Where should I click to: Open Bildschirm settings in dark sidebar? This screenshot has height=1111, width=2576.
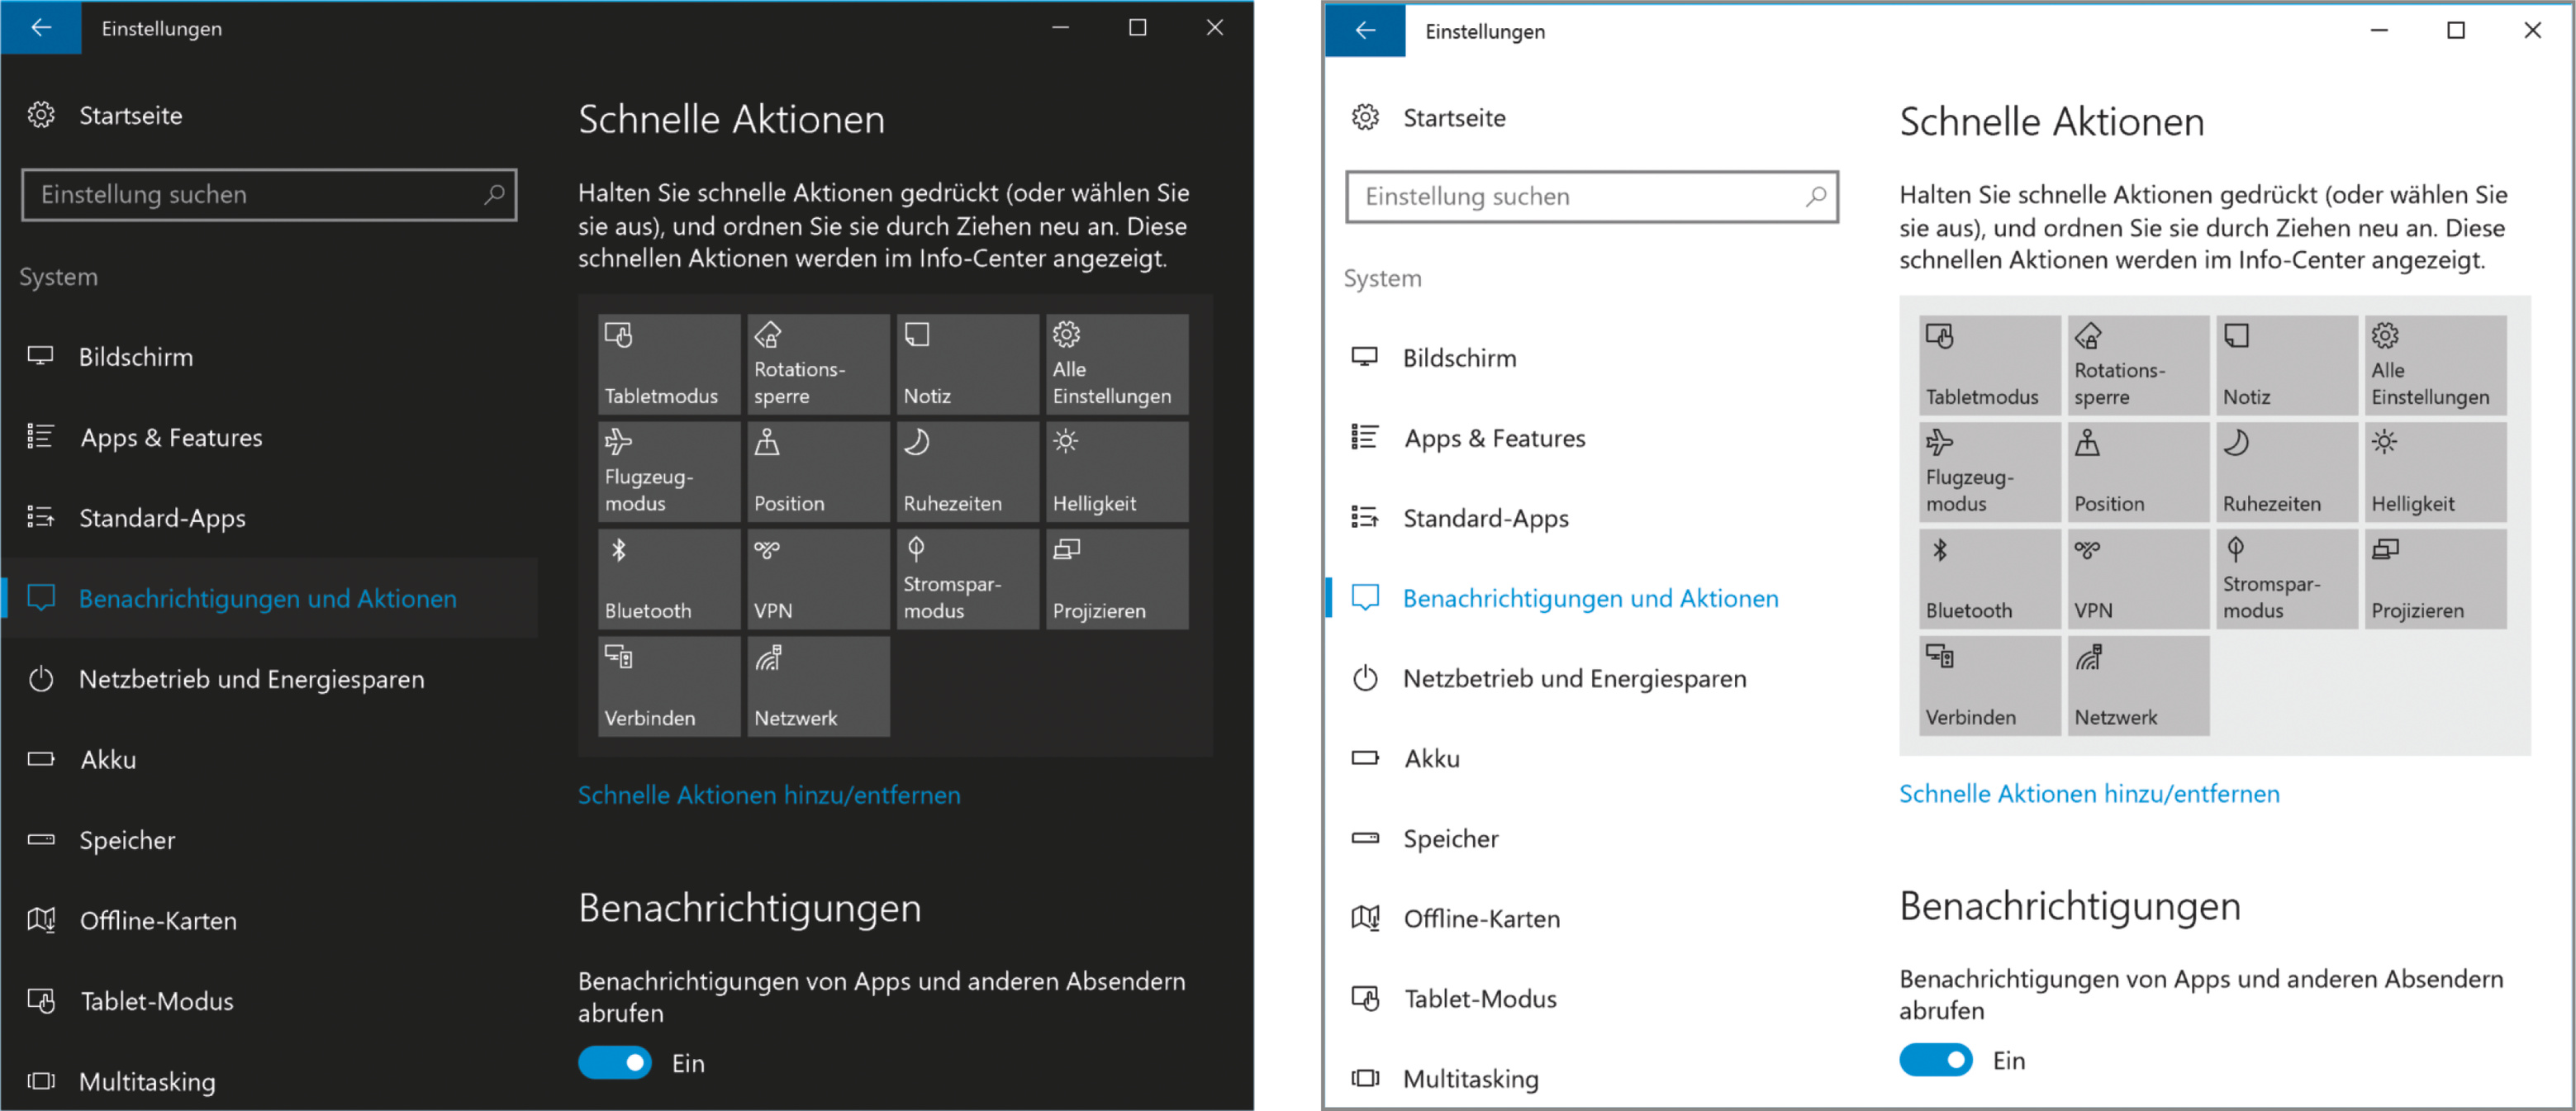pyautogui.click(x=136, y=357)
